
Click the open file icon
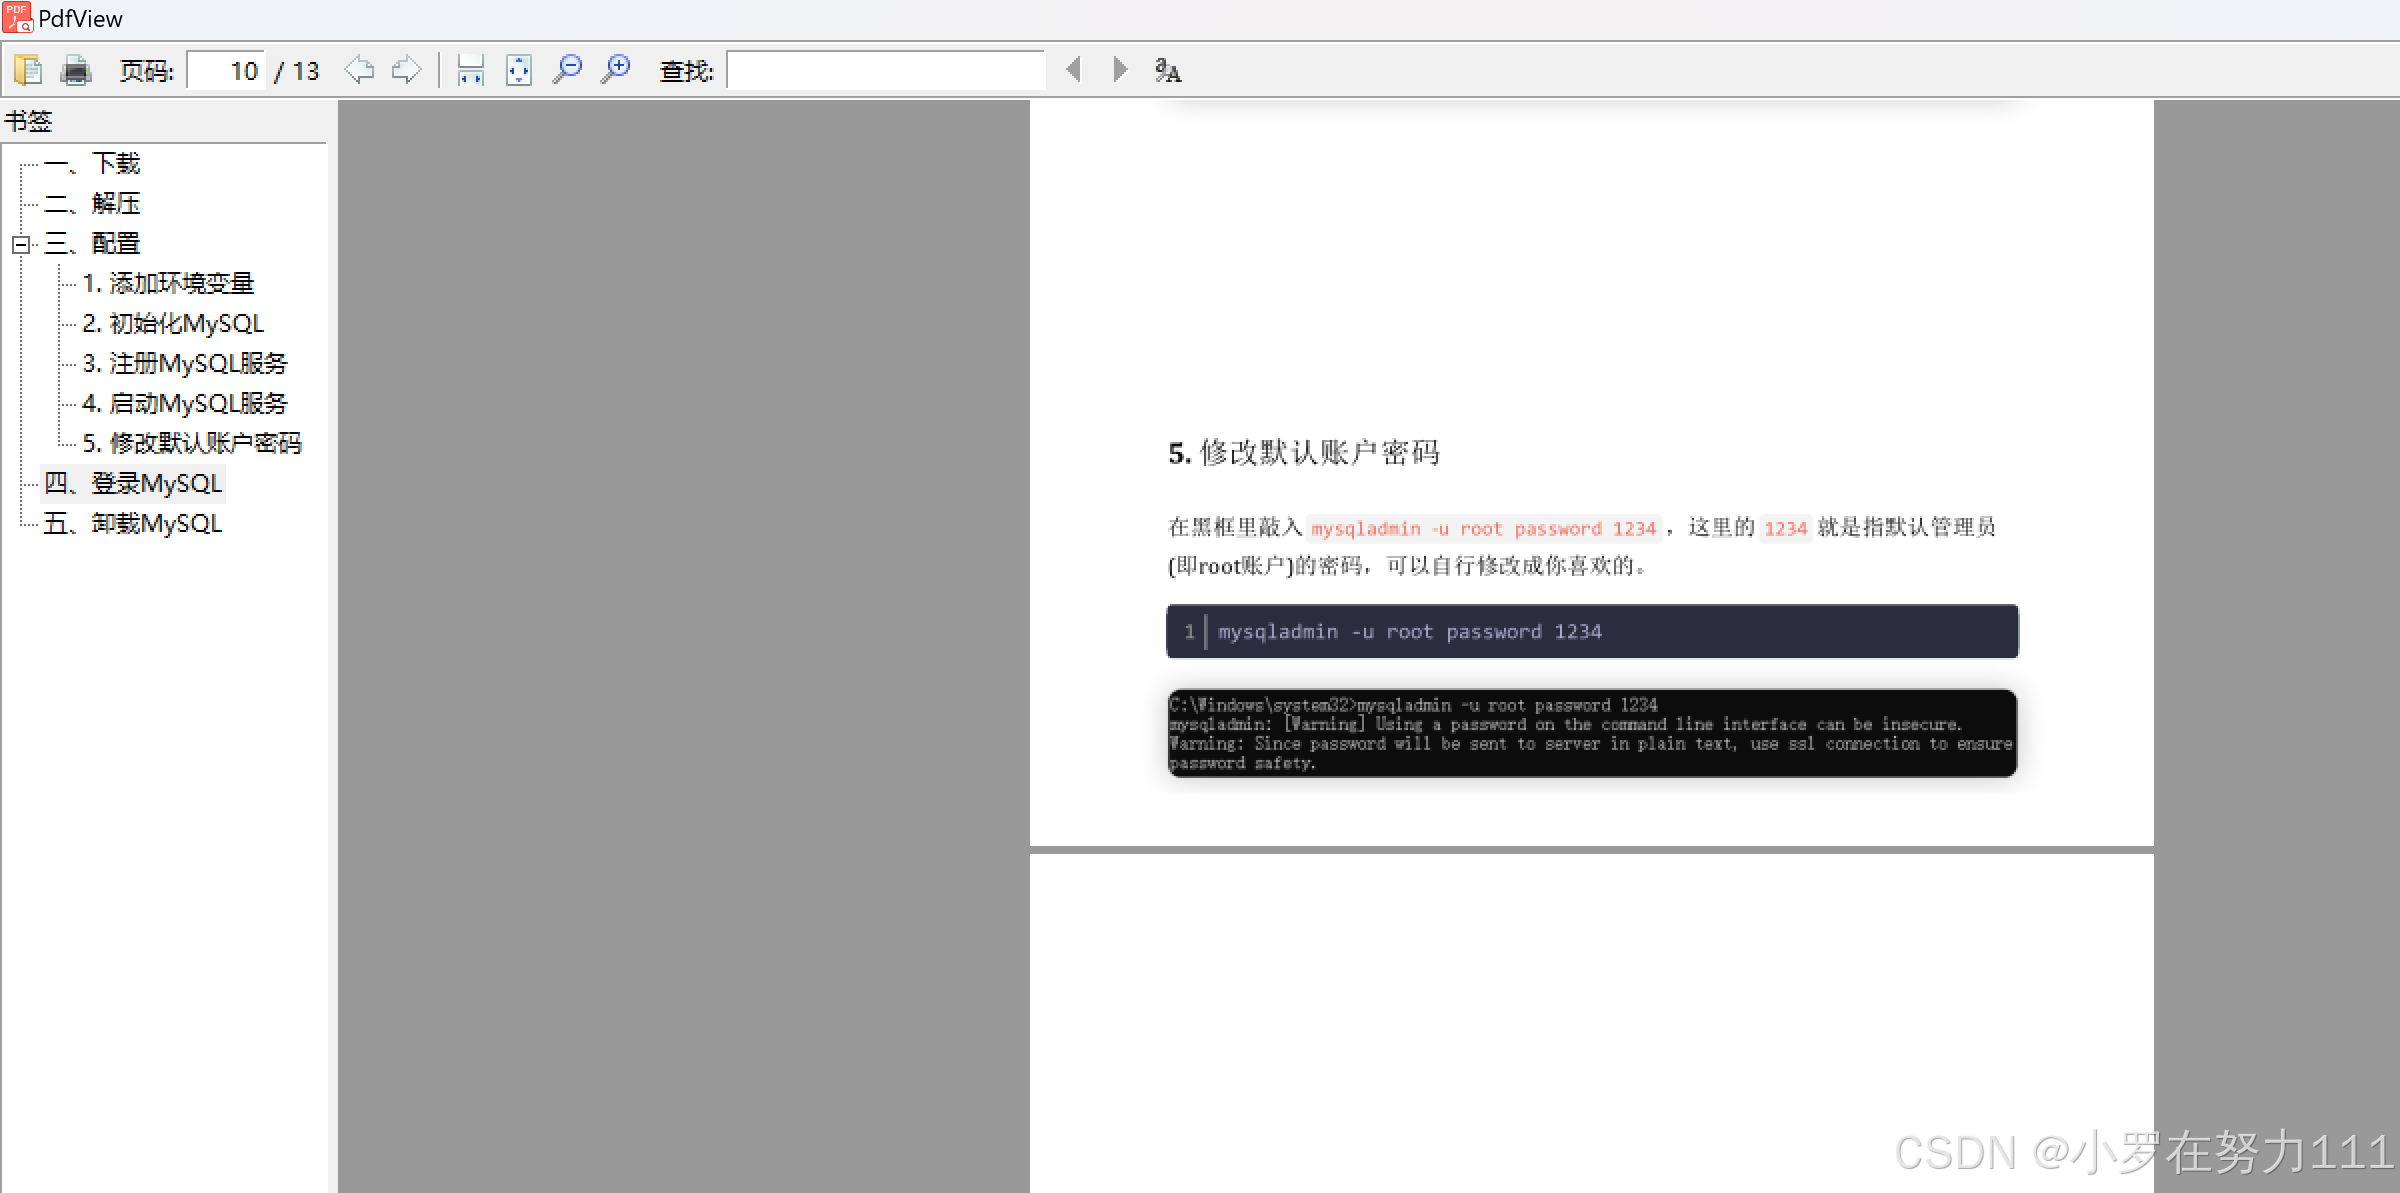coord(27,70)
